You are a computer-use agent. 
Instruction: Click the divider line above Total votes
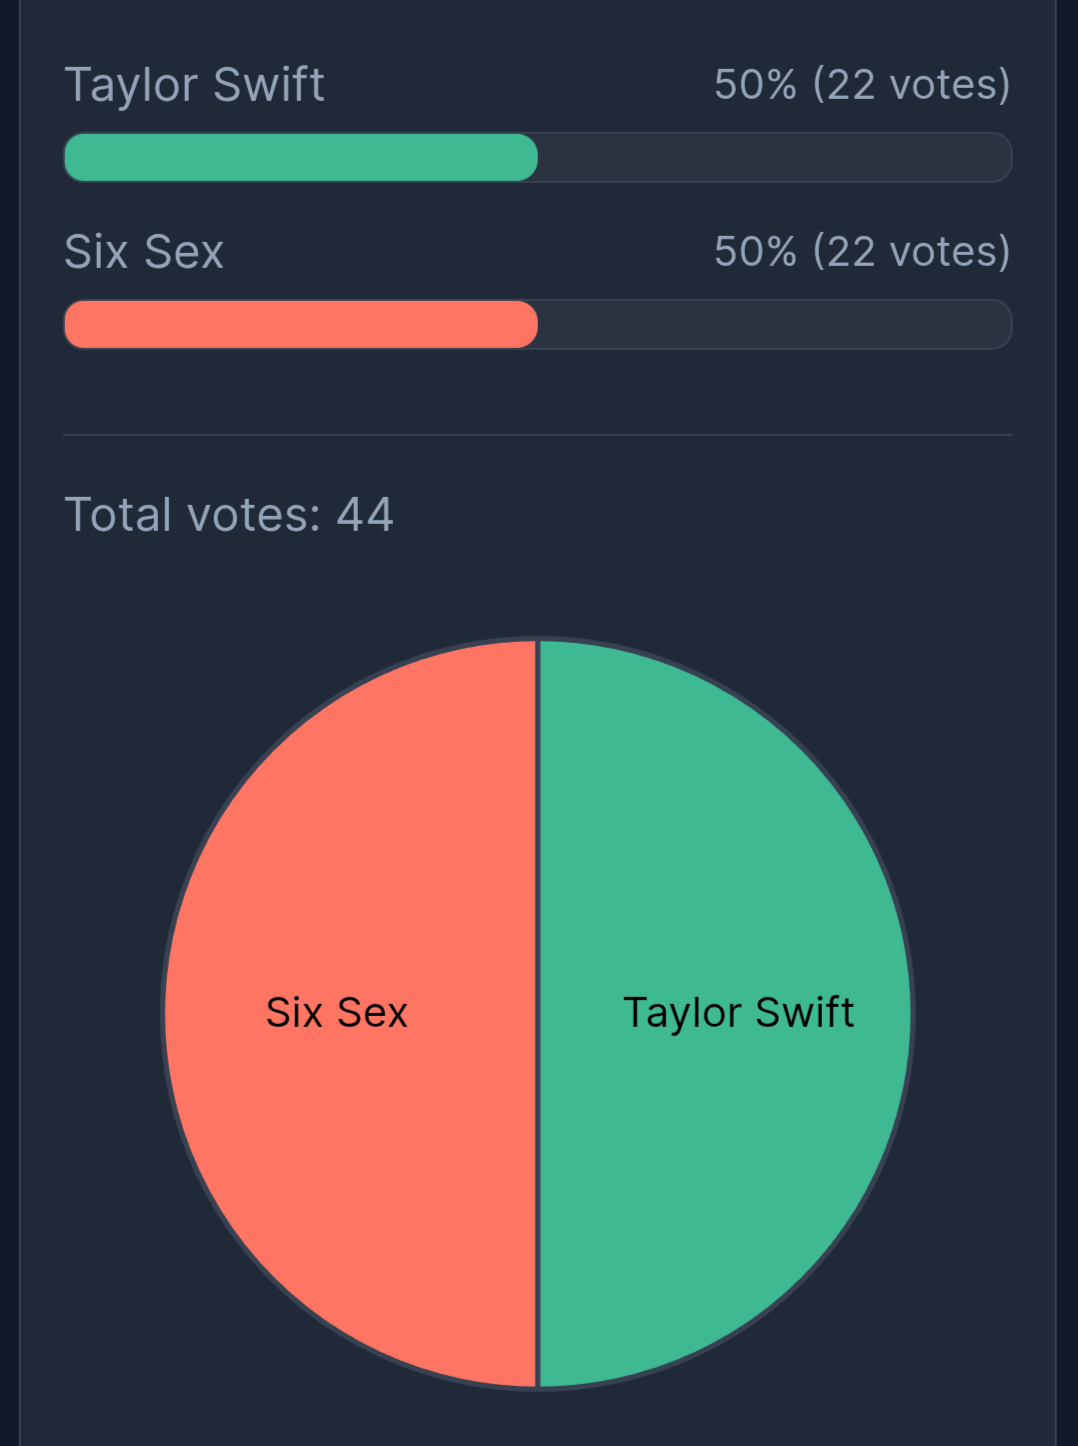click(x=538, y=435)
